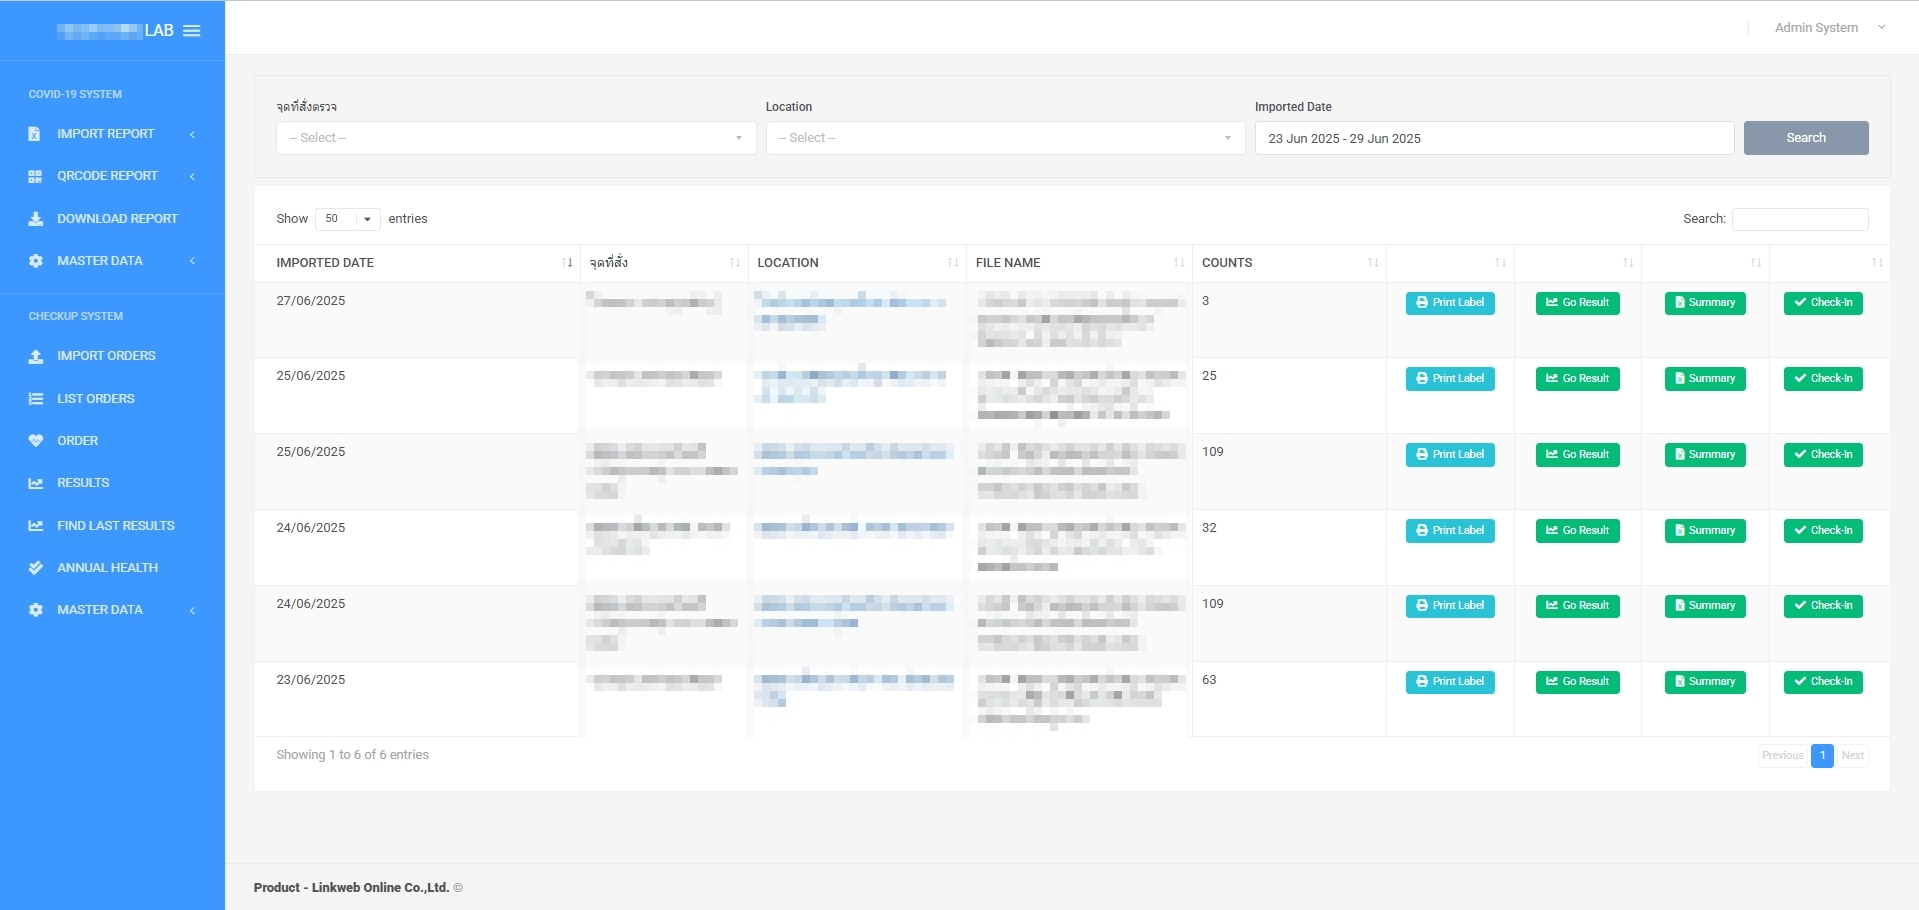Click Print Label for the 27/06/2025 entry
1919x910 pixels.
coord(1450,302)
